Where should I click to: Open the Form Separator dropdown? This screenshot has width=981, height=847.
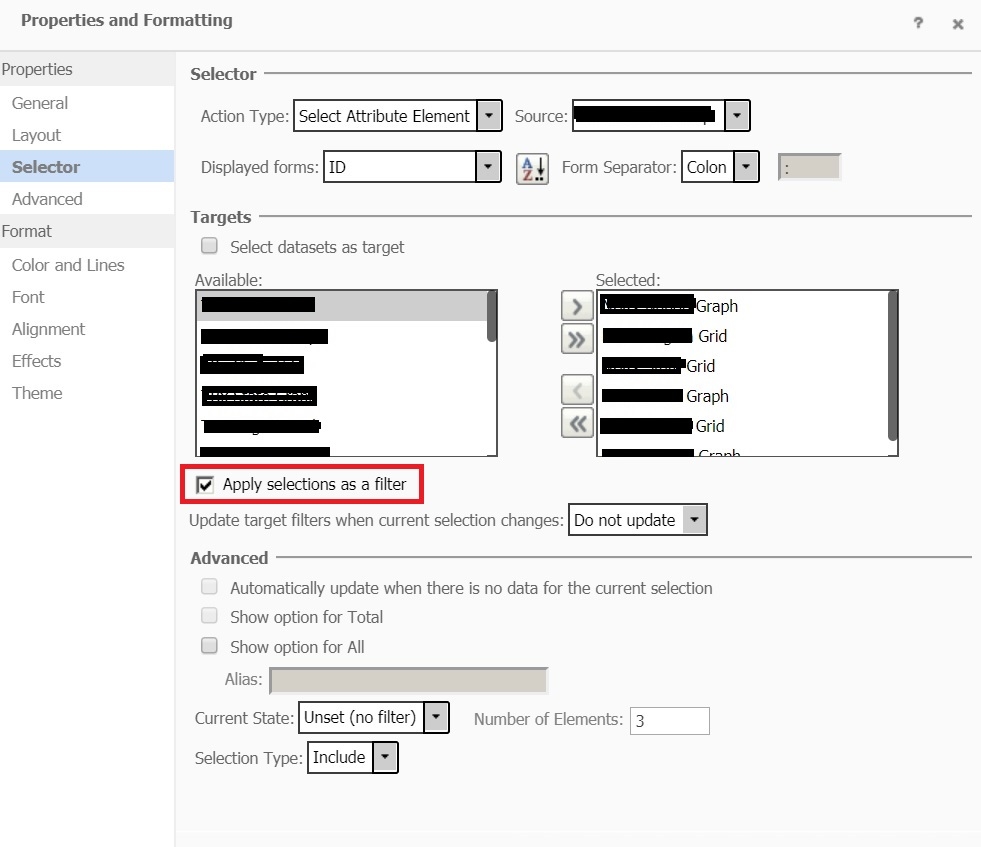746,167
